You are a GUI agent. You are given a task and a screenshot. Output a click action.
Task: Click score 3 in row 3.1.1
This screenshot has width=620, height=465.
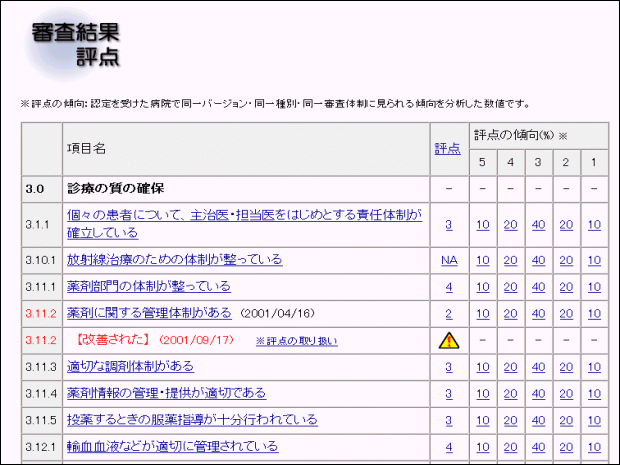pyautogui.click(x=449, y=224)
